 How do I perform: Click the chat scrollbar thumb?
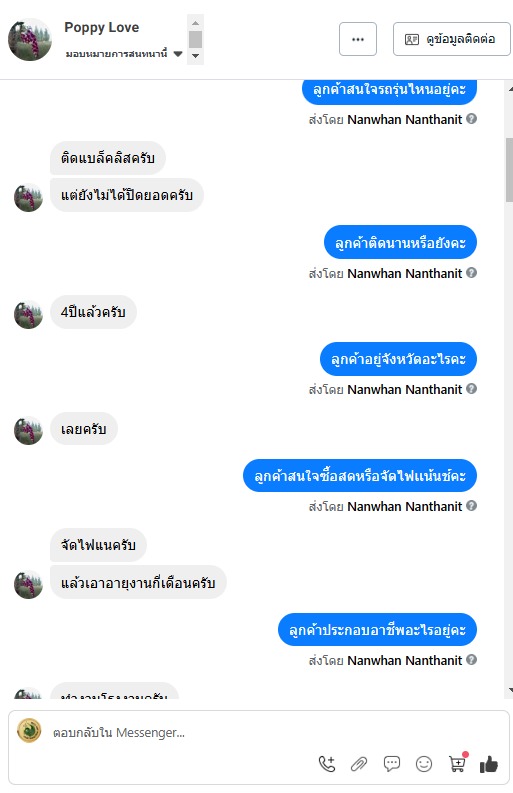point(509,170)
